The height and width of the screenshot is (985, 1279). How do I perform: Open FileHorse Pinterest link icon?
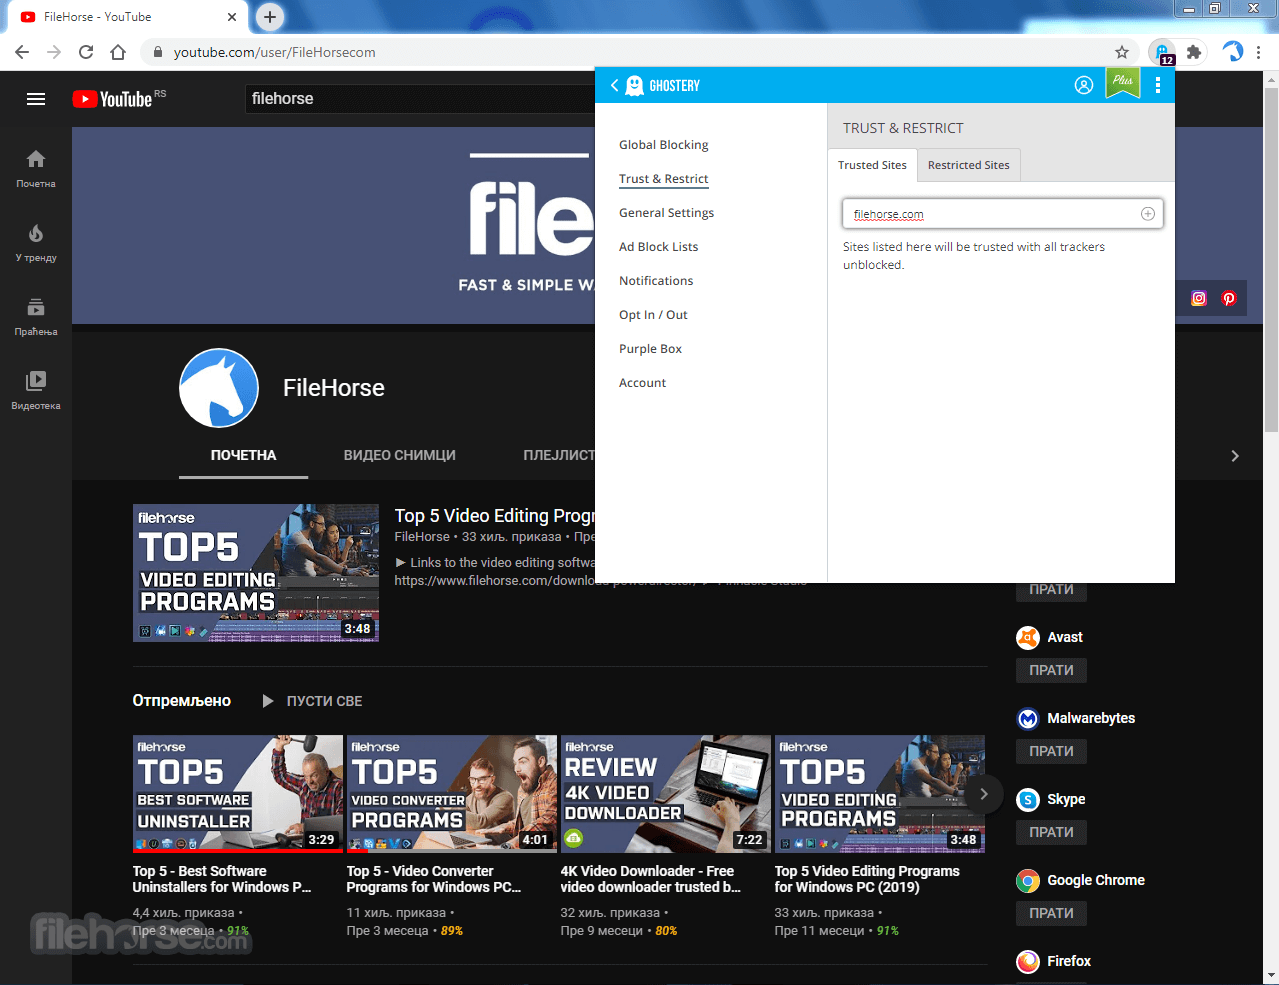pyautogui.click(x=1229, y=298)
